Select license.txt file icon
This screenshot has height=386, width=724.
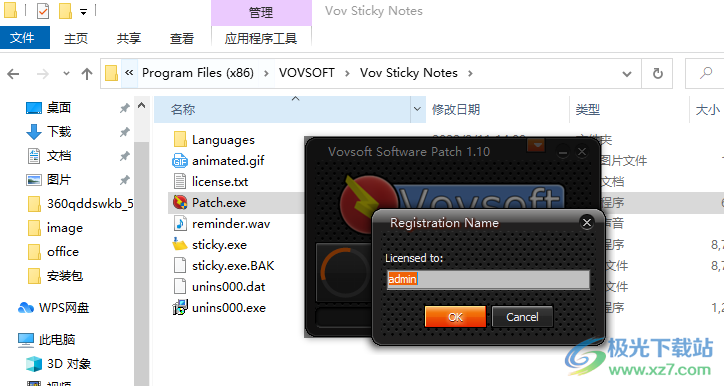pyautogui.click(x=180, y=181)
